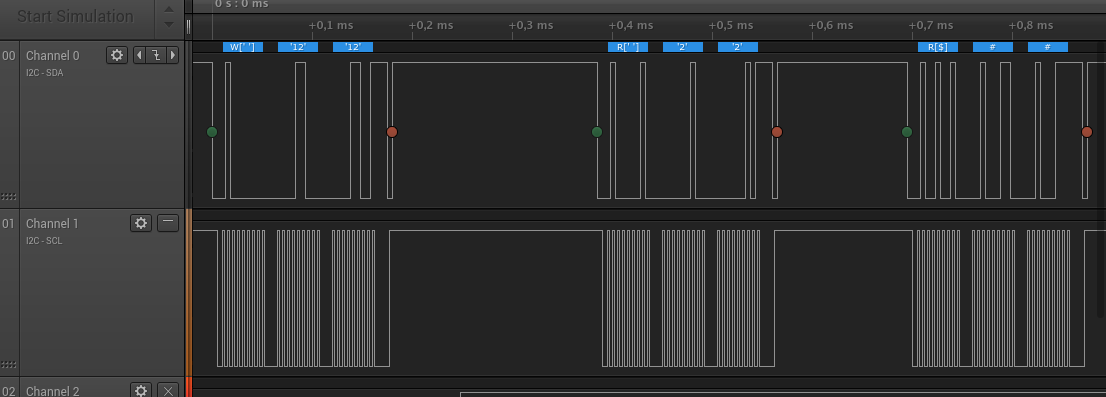This screenshot has width=1106, height=397.
Task: Open Channel 0 settings gear
Action: point(117,55)
